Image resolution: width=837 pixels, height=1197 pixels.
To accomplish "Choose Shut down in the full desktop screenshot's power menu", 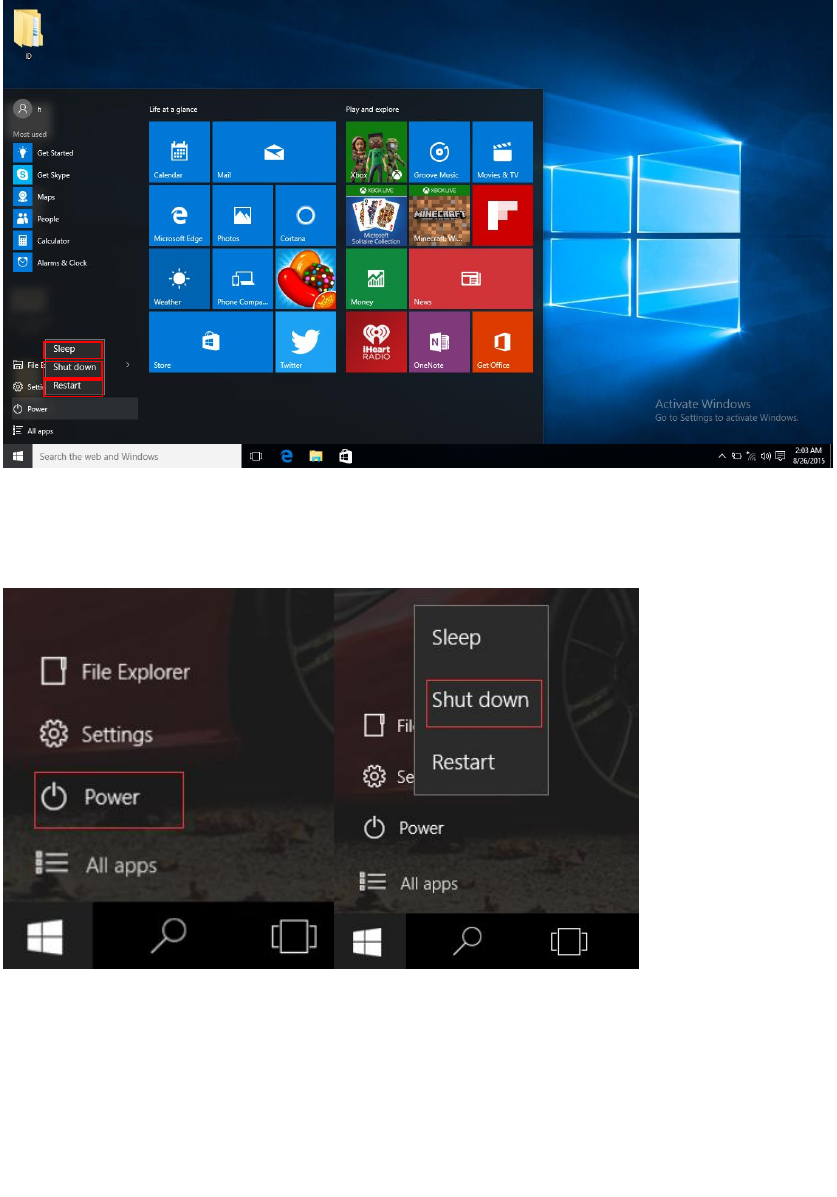I will tap(73, 367).
